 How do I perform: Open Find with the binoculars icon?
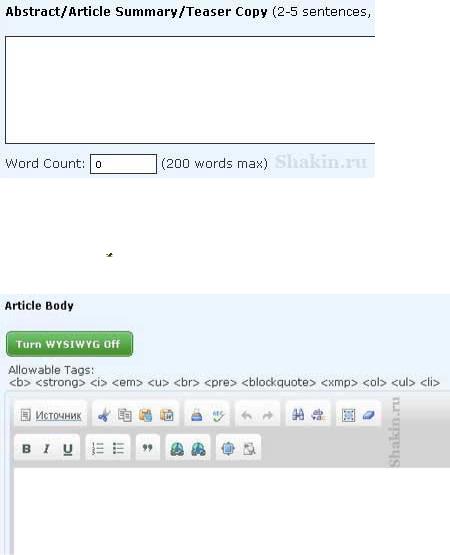click(298, 414)
